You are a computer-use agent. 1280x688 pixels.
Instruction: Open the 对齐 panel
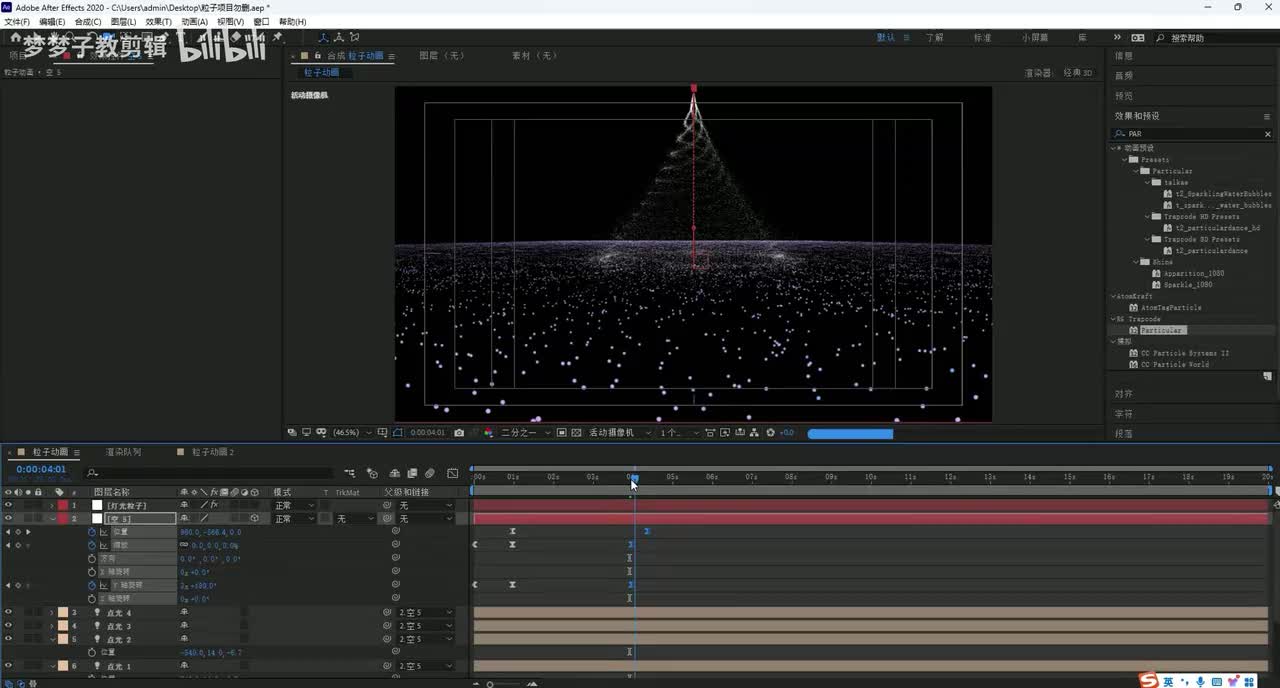click(x=1124, y=394)
